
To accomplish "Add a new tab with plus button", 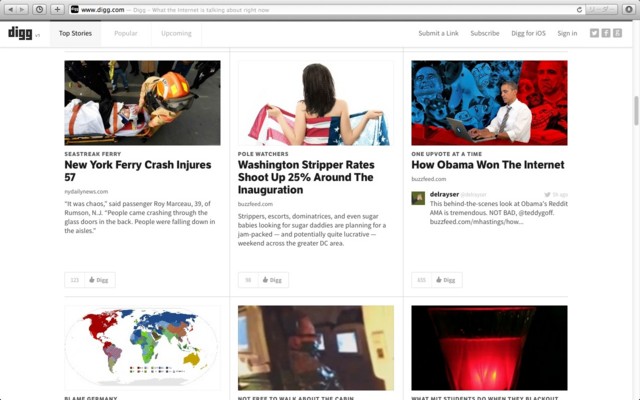I will tap(57, 9).
